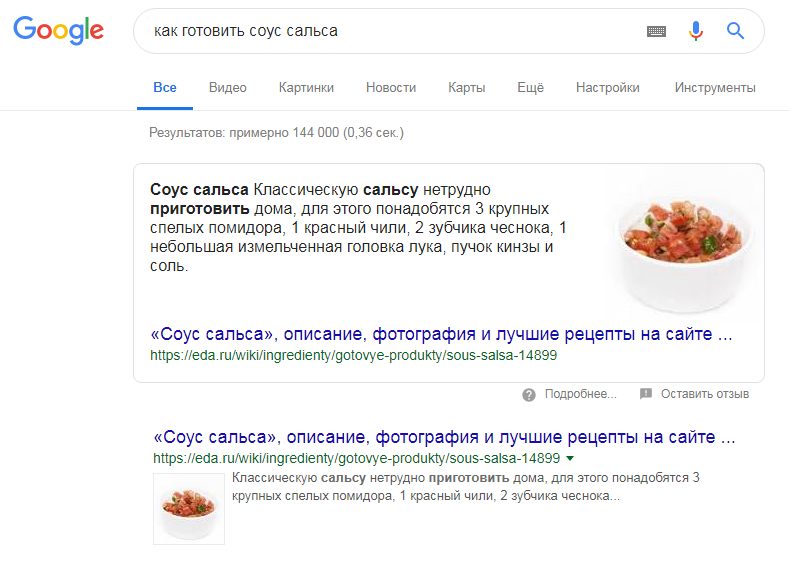The height and width of the screenshot is (565, 789).
Task: Switch to the Видео tab
Action: pyautogui.click(x=228, y=88)
